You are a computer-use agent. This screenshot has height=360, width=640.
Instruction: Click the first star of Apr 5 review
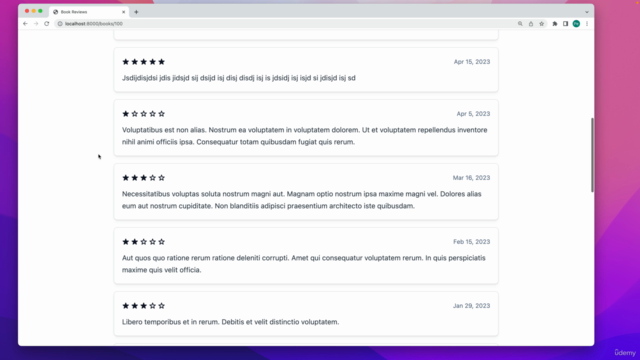tap(126, 113)
